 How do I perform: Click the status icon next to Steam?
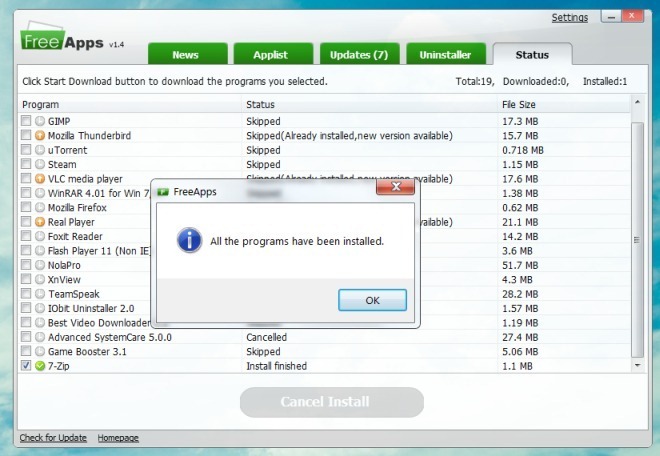(40, 164)
